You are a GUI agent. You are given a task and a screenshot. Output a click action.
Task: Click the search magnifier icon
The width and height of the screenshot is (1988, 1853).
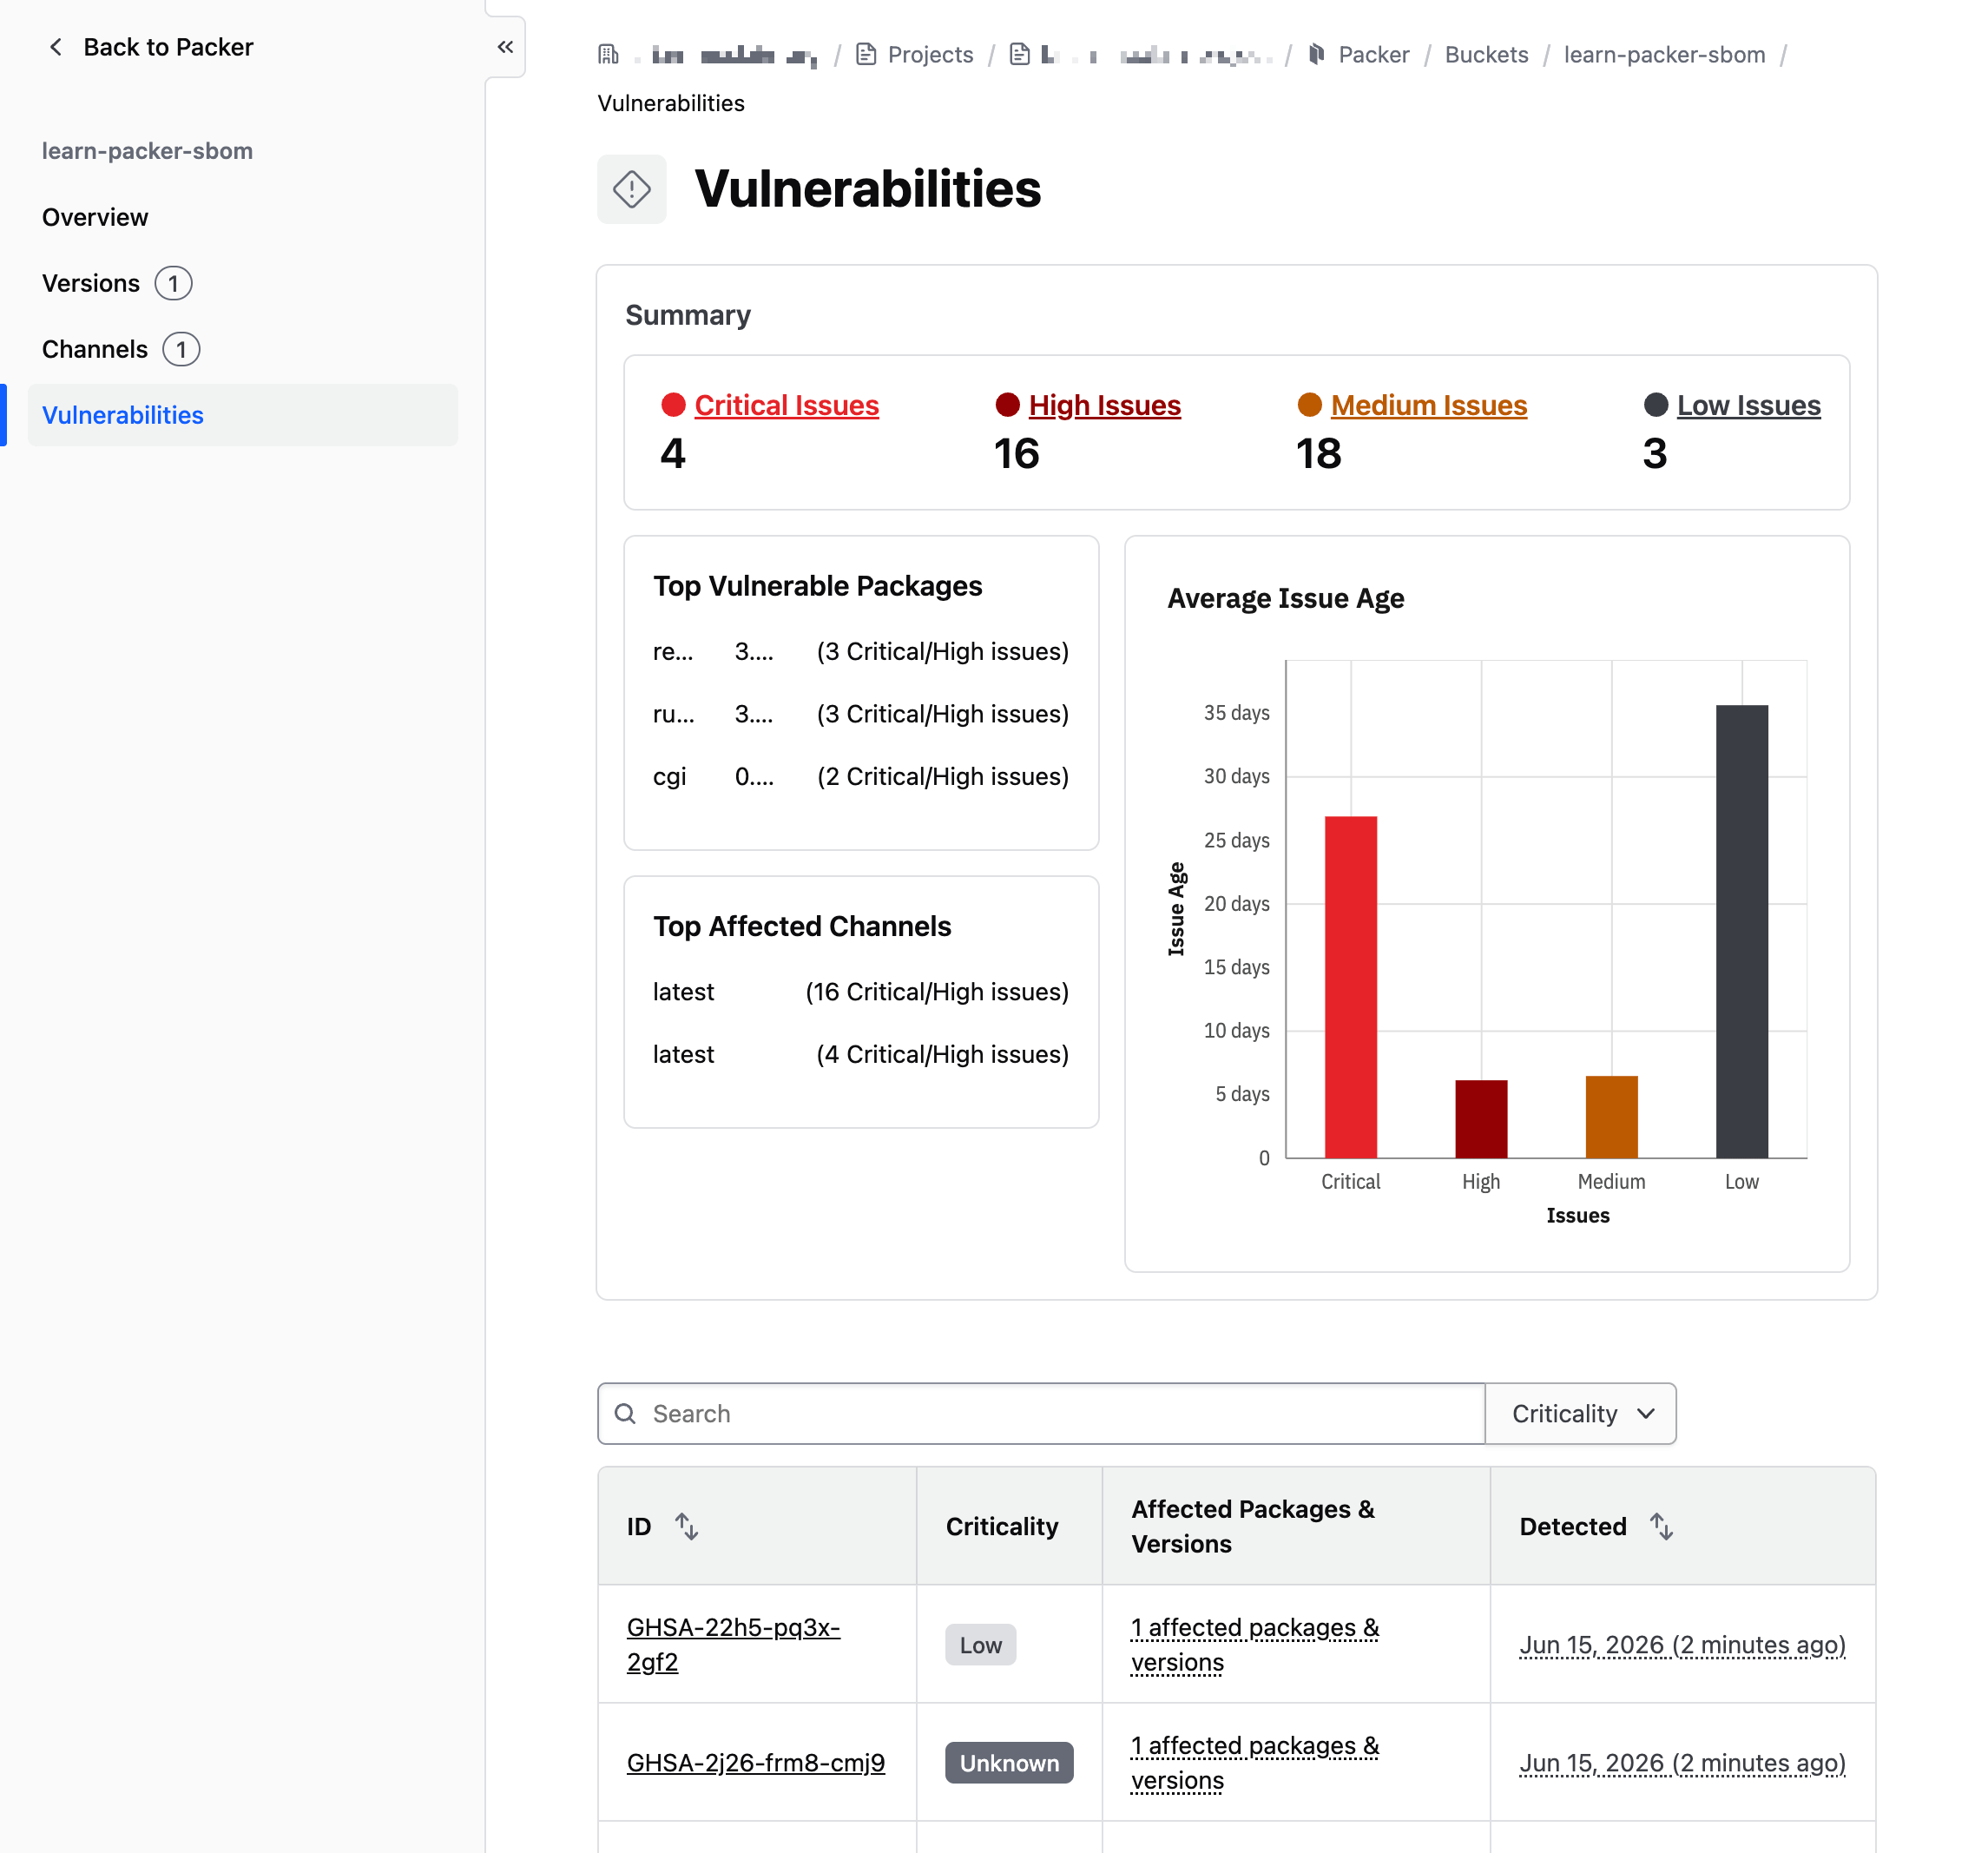pos(625,1413)
